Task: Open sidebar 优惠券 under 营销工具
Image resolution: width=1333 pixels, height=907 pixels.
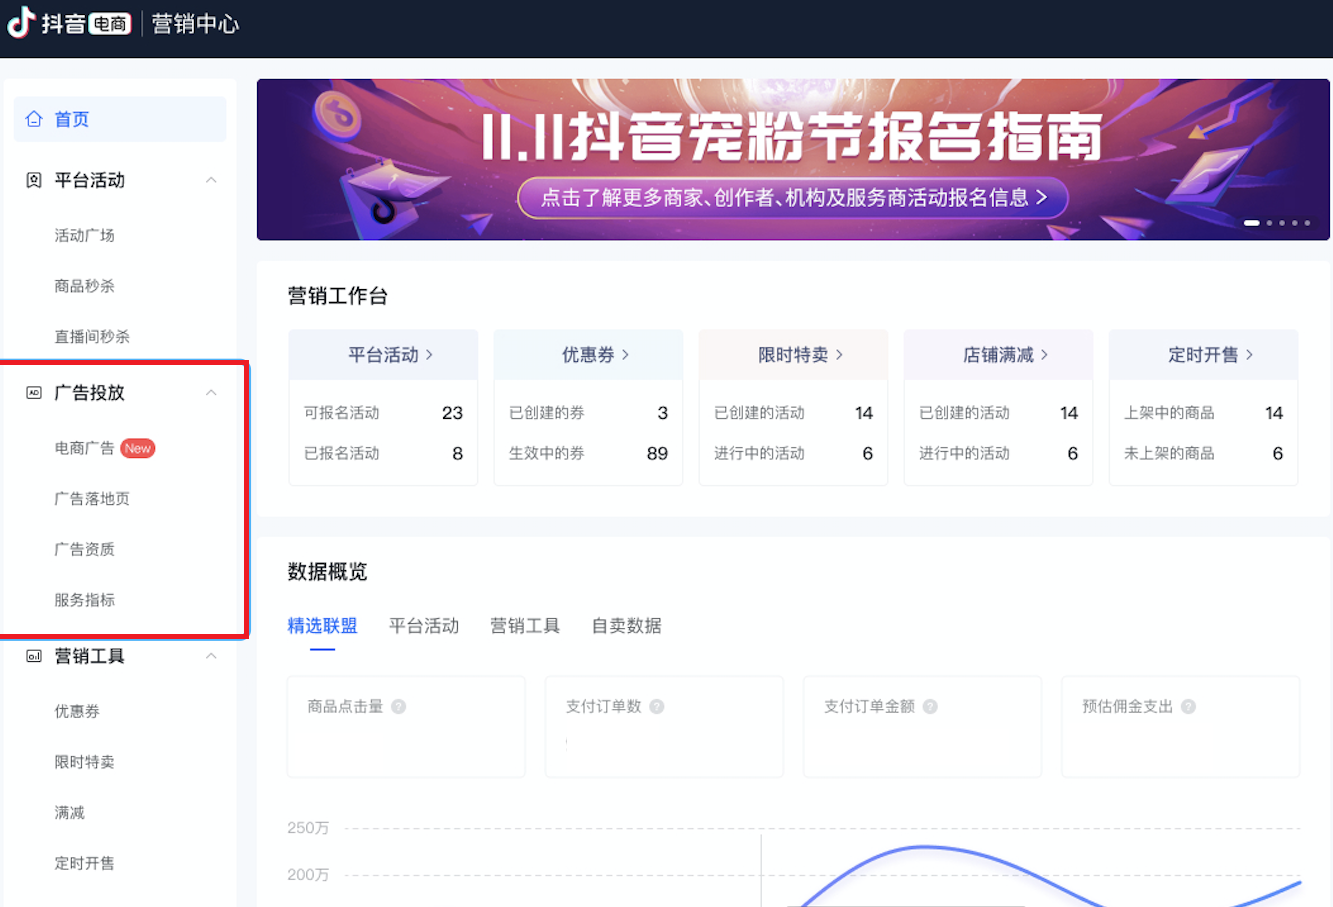Action: pos(77,711)
